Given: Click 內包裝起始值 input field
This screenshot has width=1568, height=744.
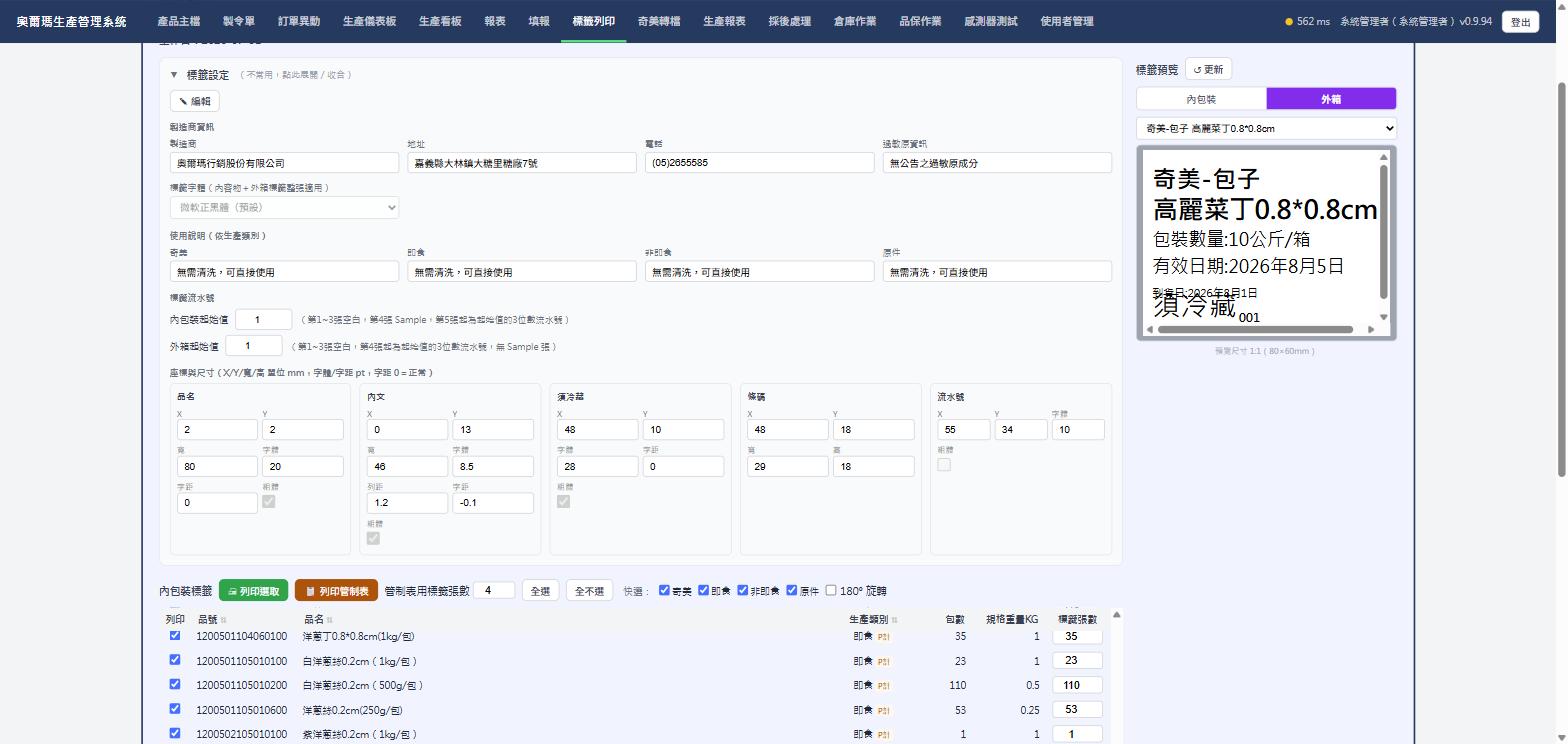Looking at the screenshot, I should pyautogui.click(x=263, y=319).
